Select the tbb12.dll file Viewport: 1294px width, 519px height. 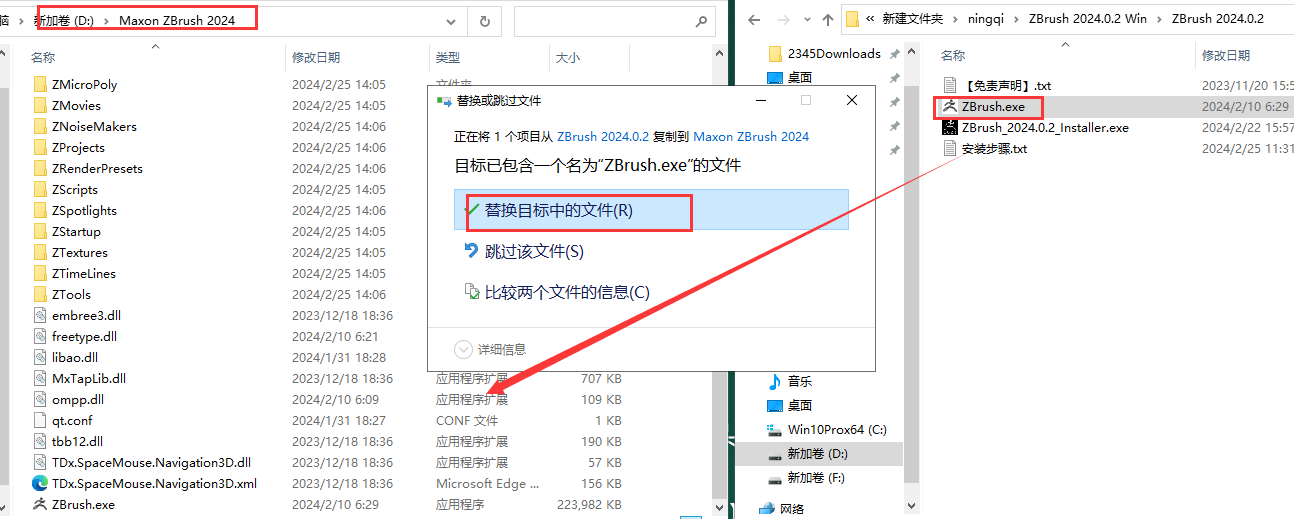pos(77,441)
